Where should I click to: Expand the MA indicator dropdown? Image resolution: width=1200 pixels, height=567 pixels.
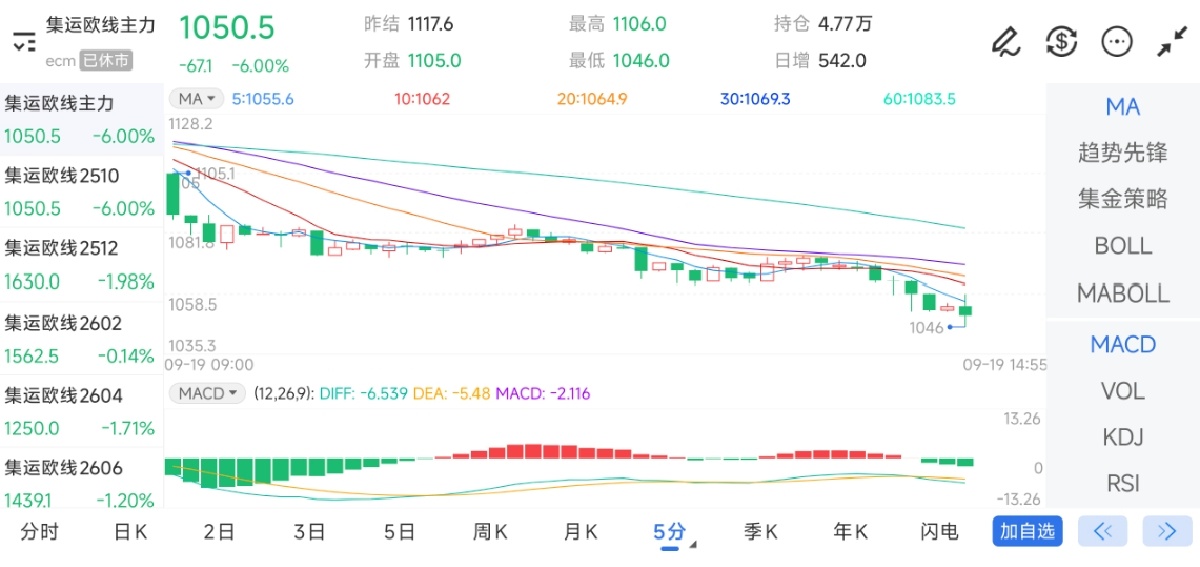(197, 98)
